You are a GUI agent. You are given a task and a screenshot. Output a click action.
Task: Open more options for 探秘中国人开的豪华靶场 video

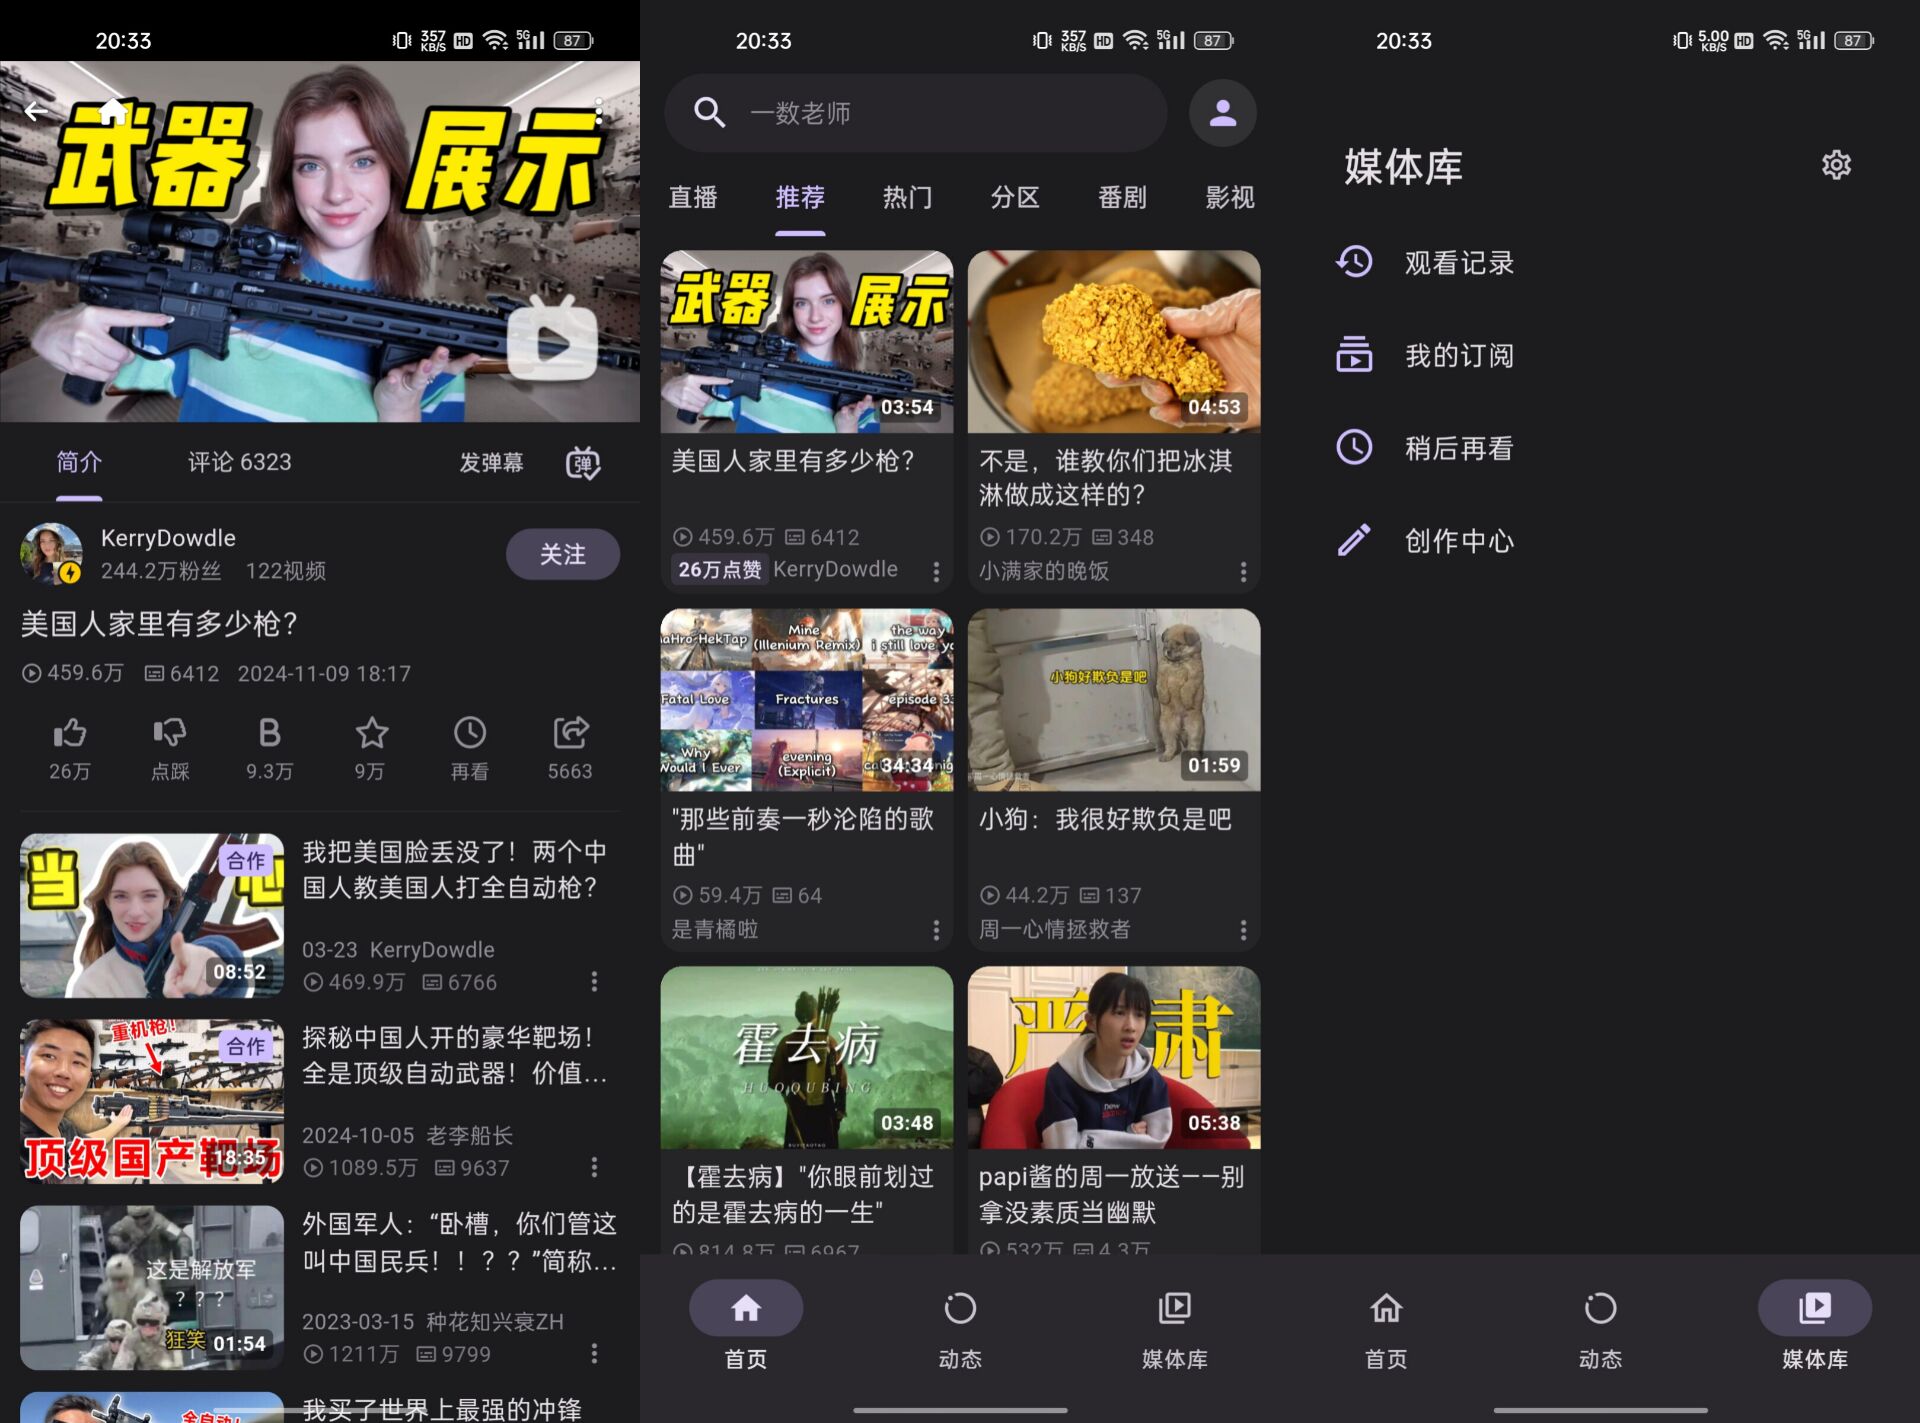594,1167
